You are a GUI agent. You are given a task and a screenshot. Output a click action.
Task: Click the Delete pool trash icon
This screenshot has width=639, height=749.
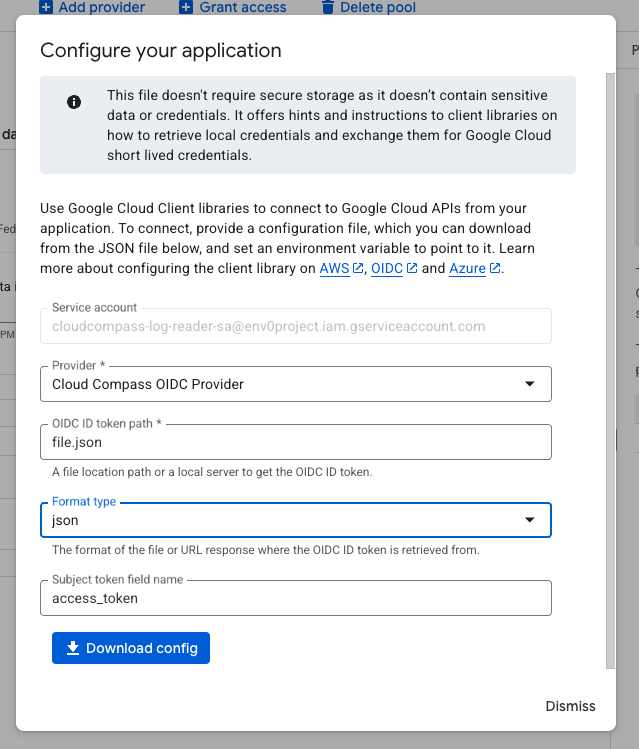pos(327,7)
